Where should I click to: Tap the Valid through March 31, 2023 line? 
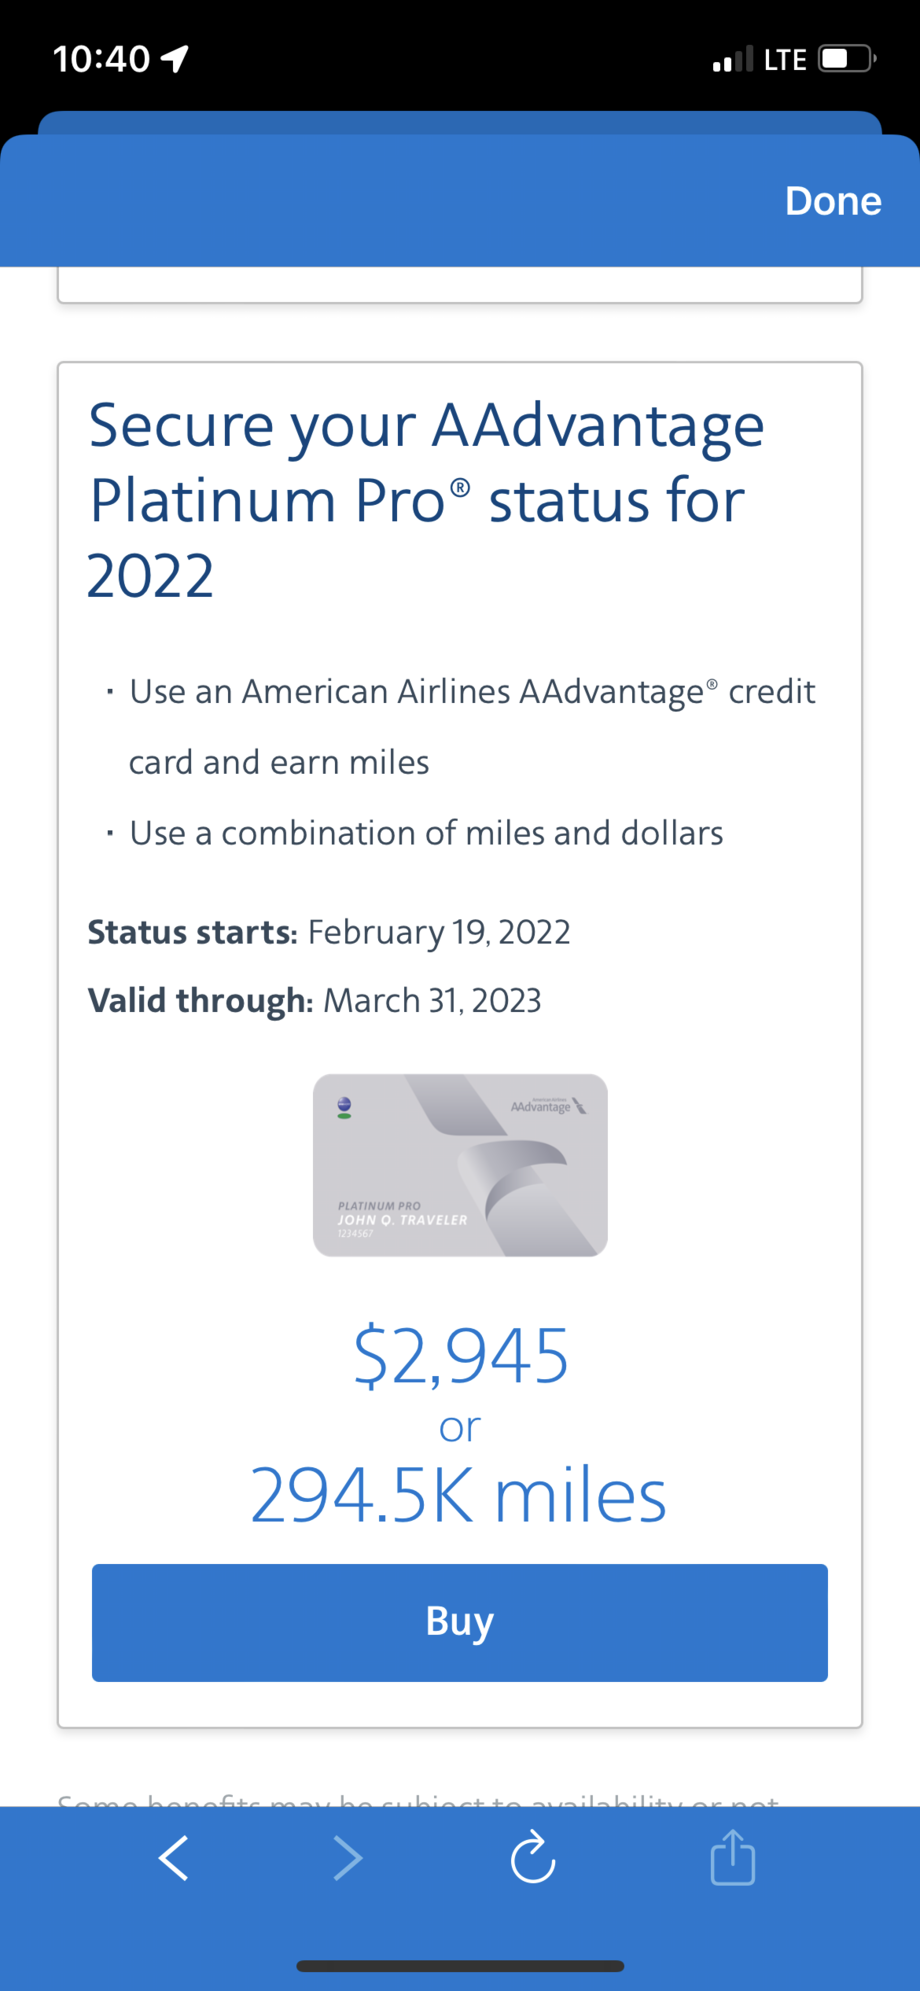314,1000
